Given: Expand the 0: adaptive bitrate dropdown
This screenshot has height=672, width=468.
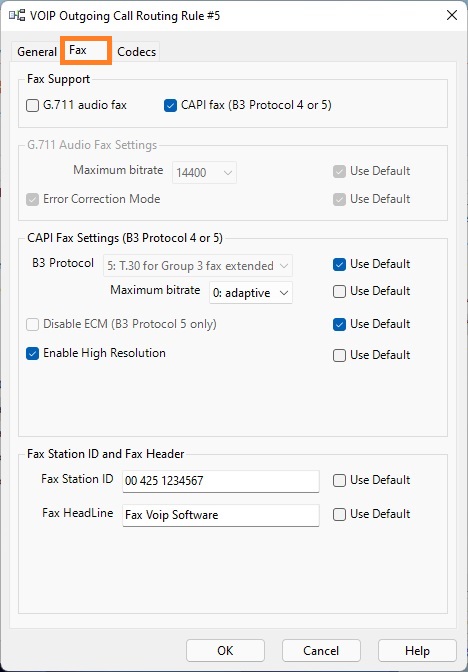Looking at the screenshot, I should tap(251, 293).
